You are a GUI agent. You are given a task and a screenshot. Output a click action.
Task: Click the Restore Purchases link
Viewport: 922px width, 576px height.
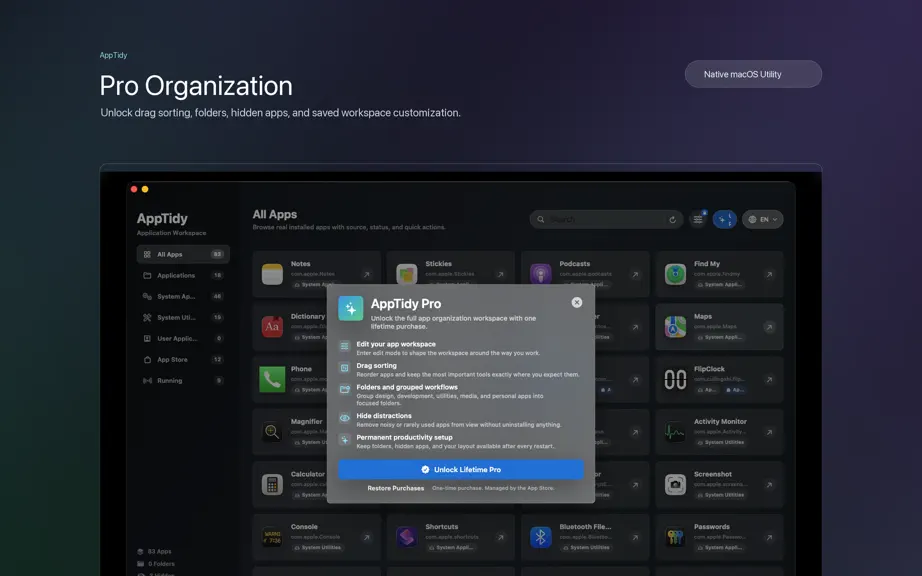tap(396, 488)
